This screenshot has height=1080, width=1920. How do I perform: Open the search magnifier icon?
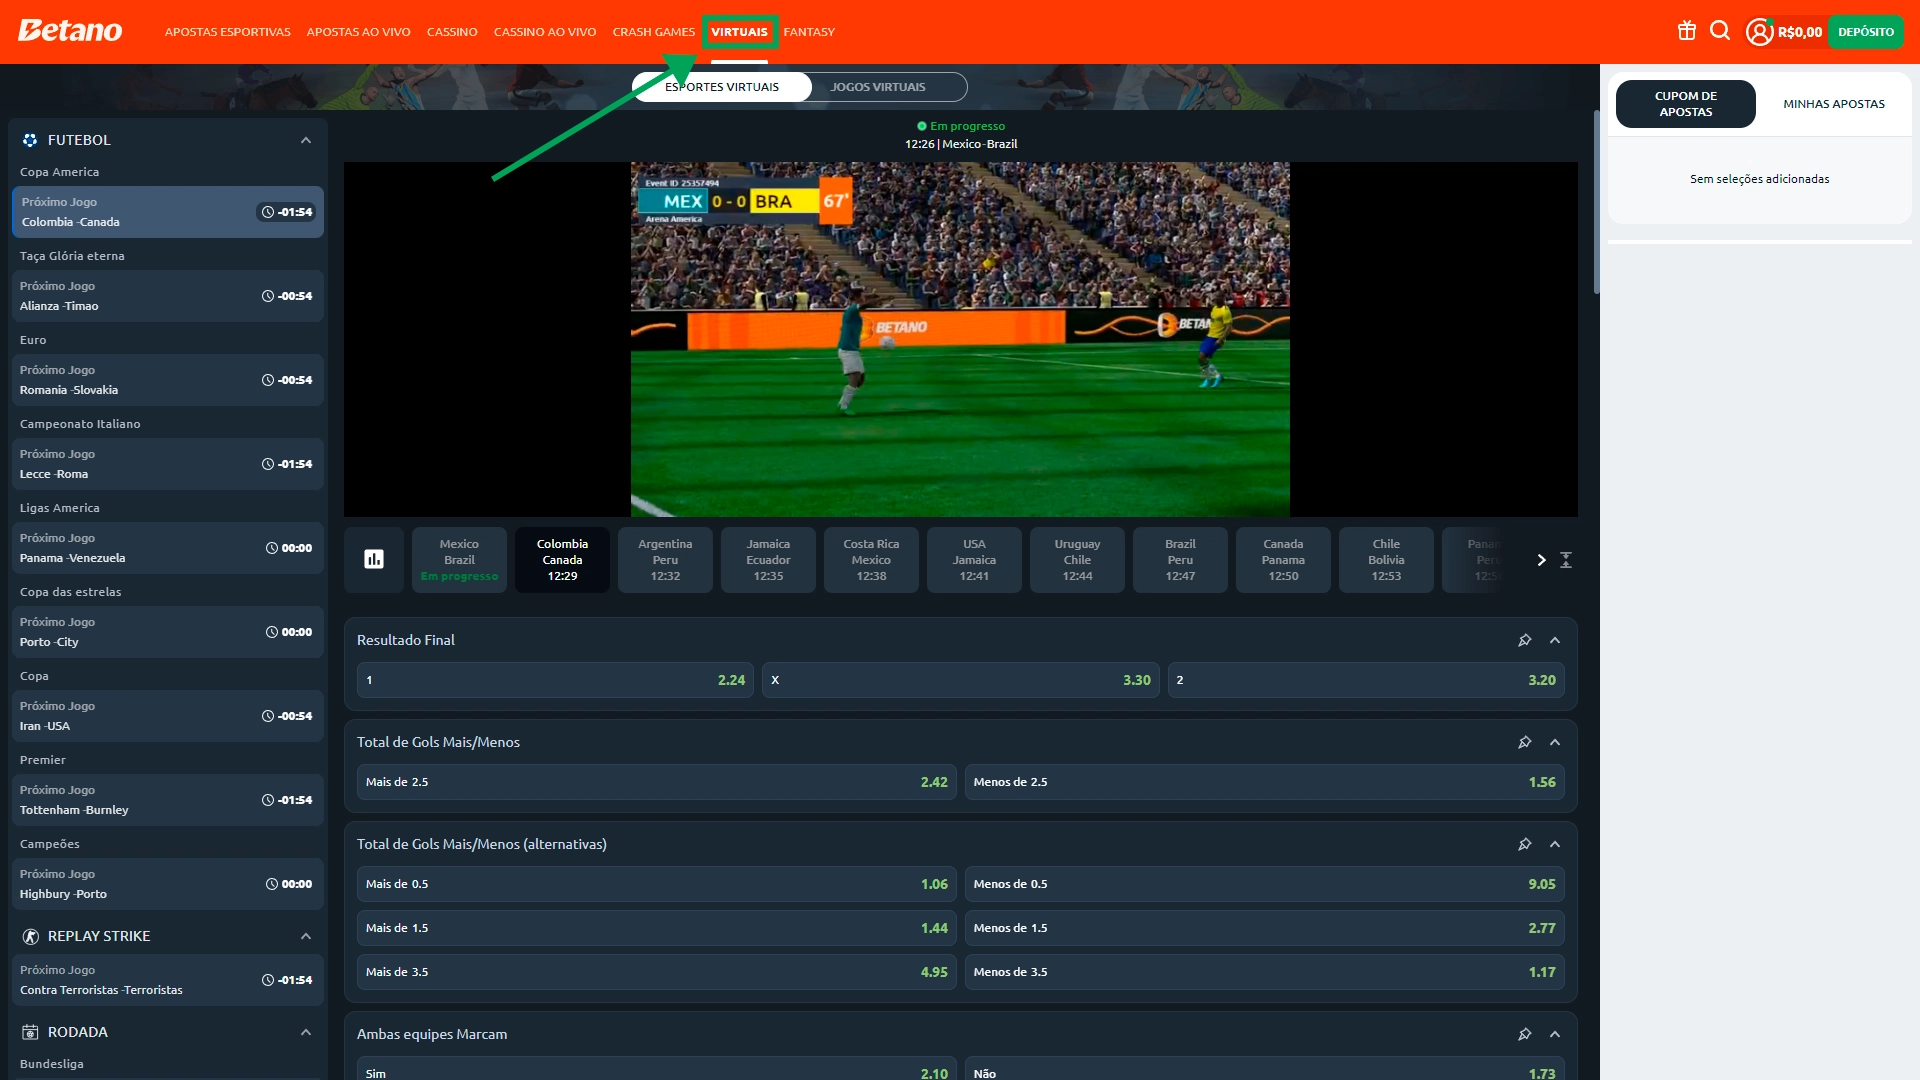click(1720, 31)
